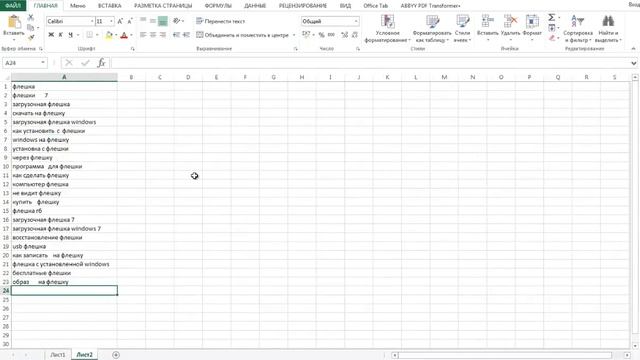Open number format Общий dropdown
Image resolution: width=640 pixels, height=360 pixels.
coord(356,21)
